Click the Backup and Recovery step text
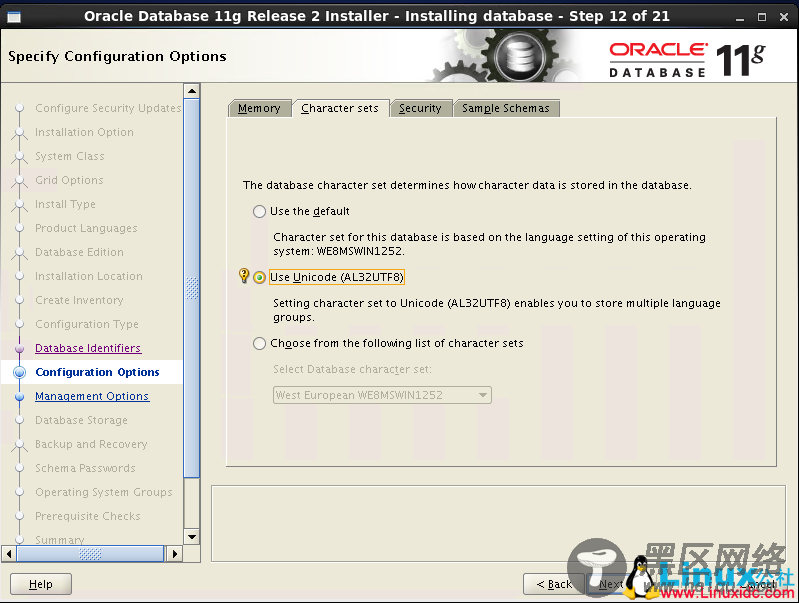The width and height of the screenshot is (799, 603). click(91, 444)
